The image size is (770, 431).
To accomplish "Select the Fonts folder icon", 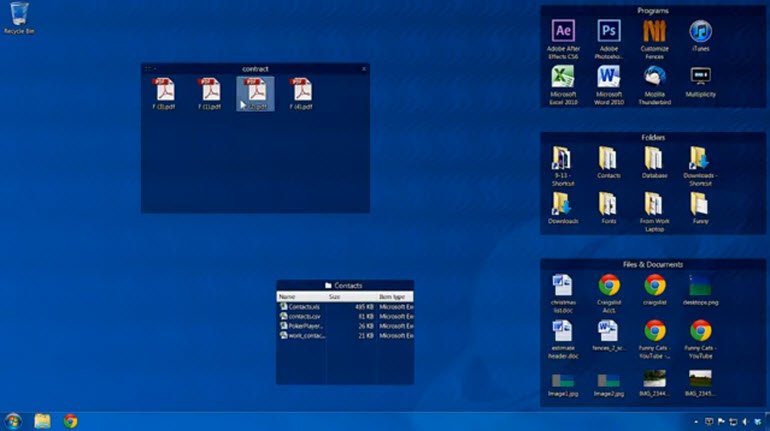I will tap(608, 205).
